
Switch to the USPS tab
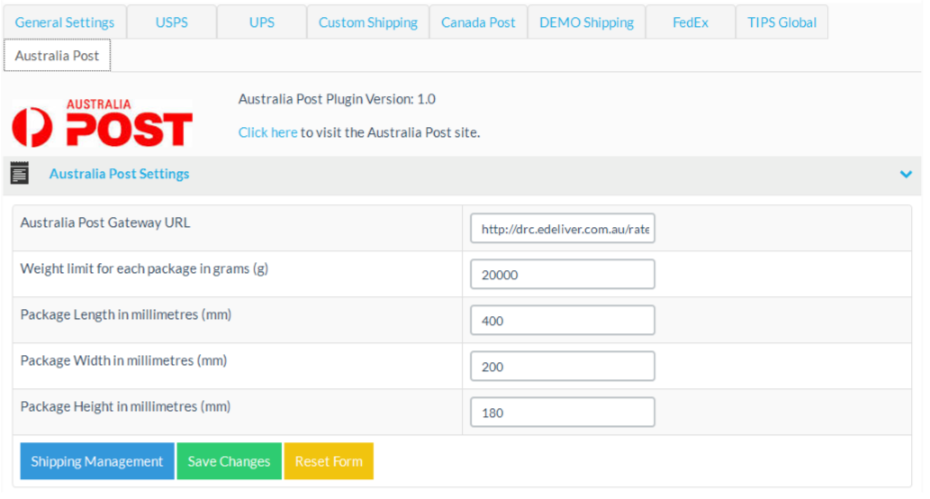point(171,22)
